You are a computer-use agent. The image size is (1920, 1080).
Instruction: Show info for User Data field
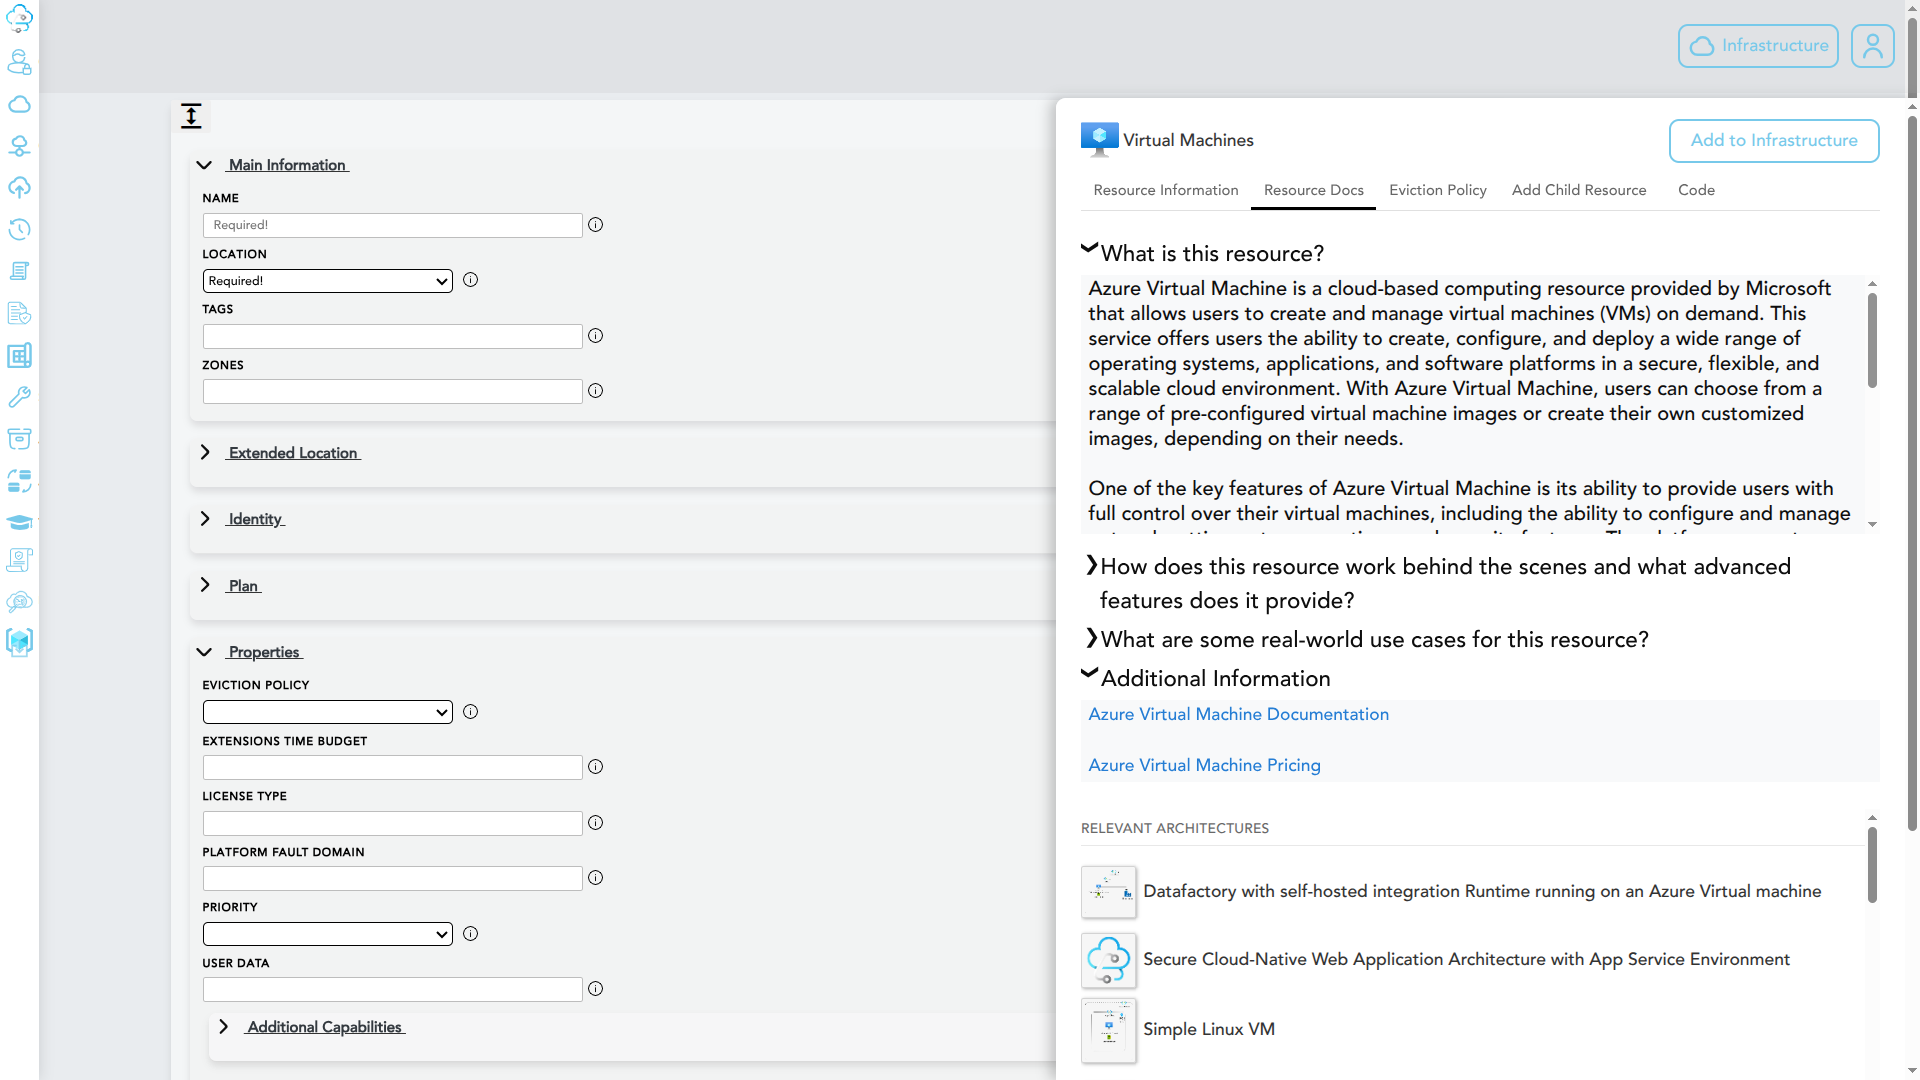[x=596, y=989]
